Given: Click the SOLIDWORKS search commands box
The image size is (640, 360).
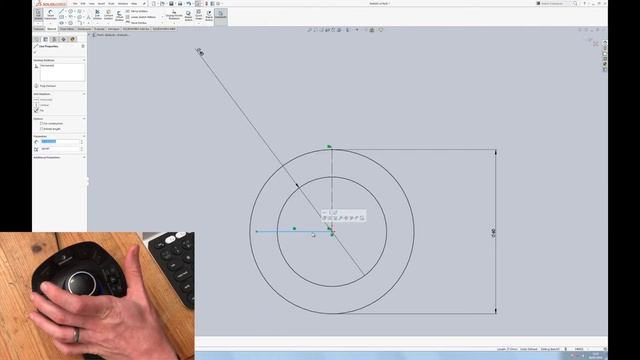Looking at the screenshot, I should 554,3.
